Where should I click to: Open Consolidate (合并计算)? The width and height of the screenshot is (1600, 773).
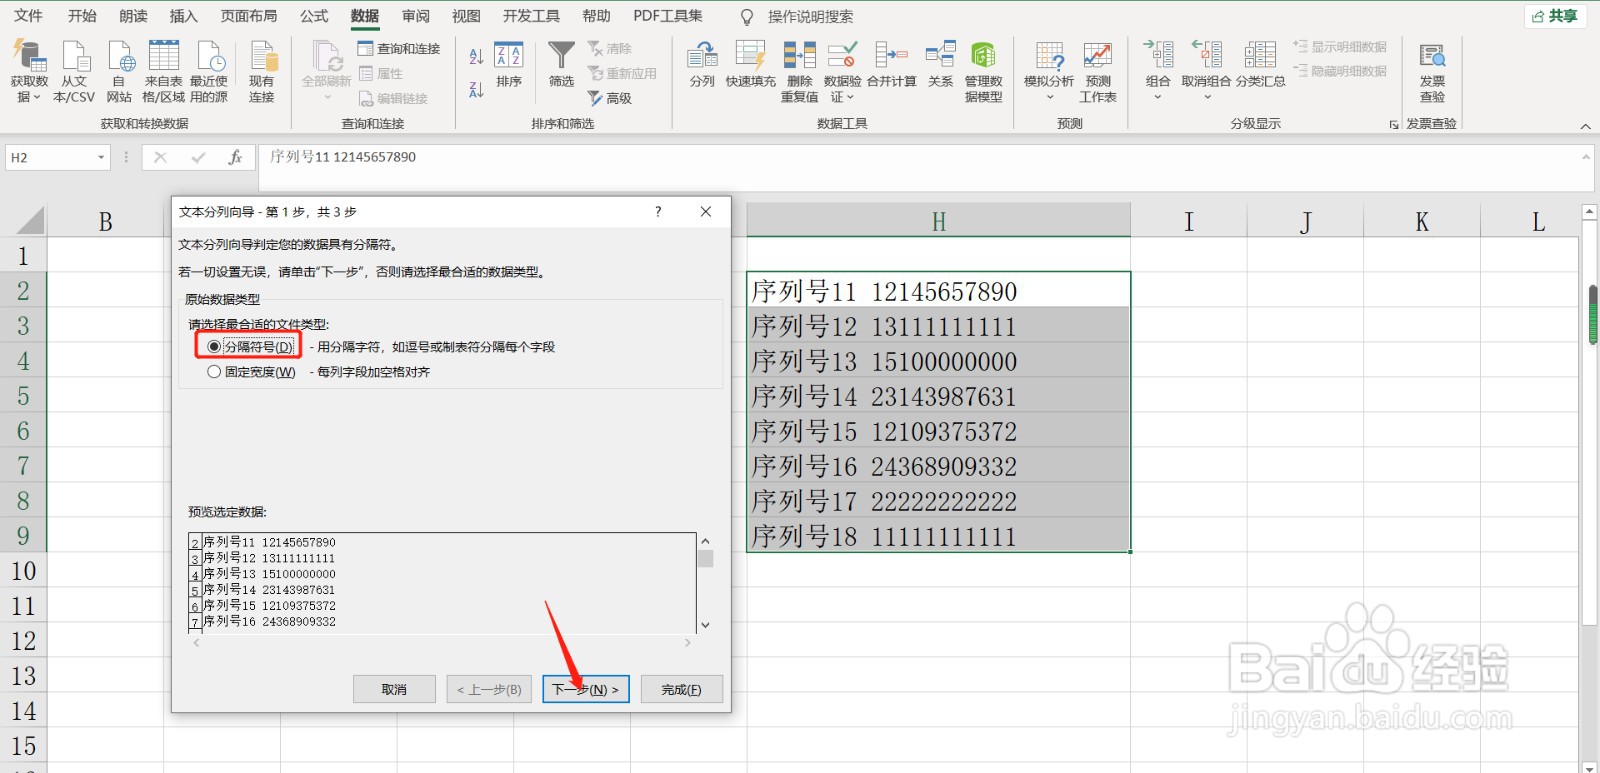click(x=891, y=65)
